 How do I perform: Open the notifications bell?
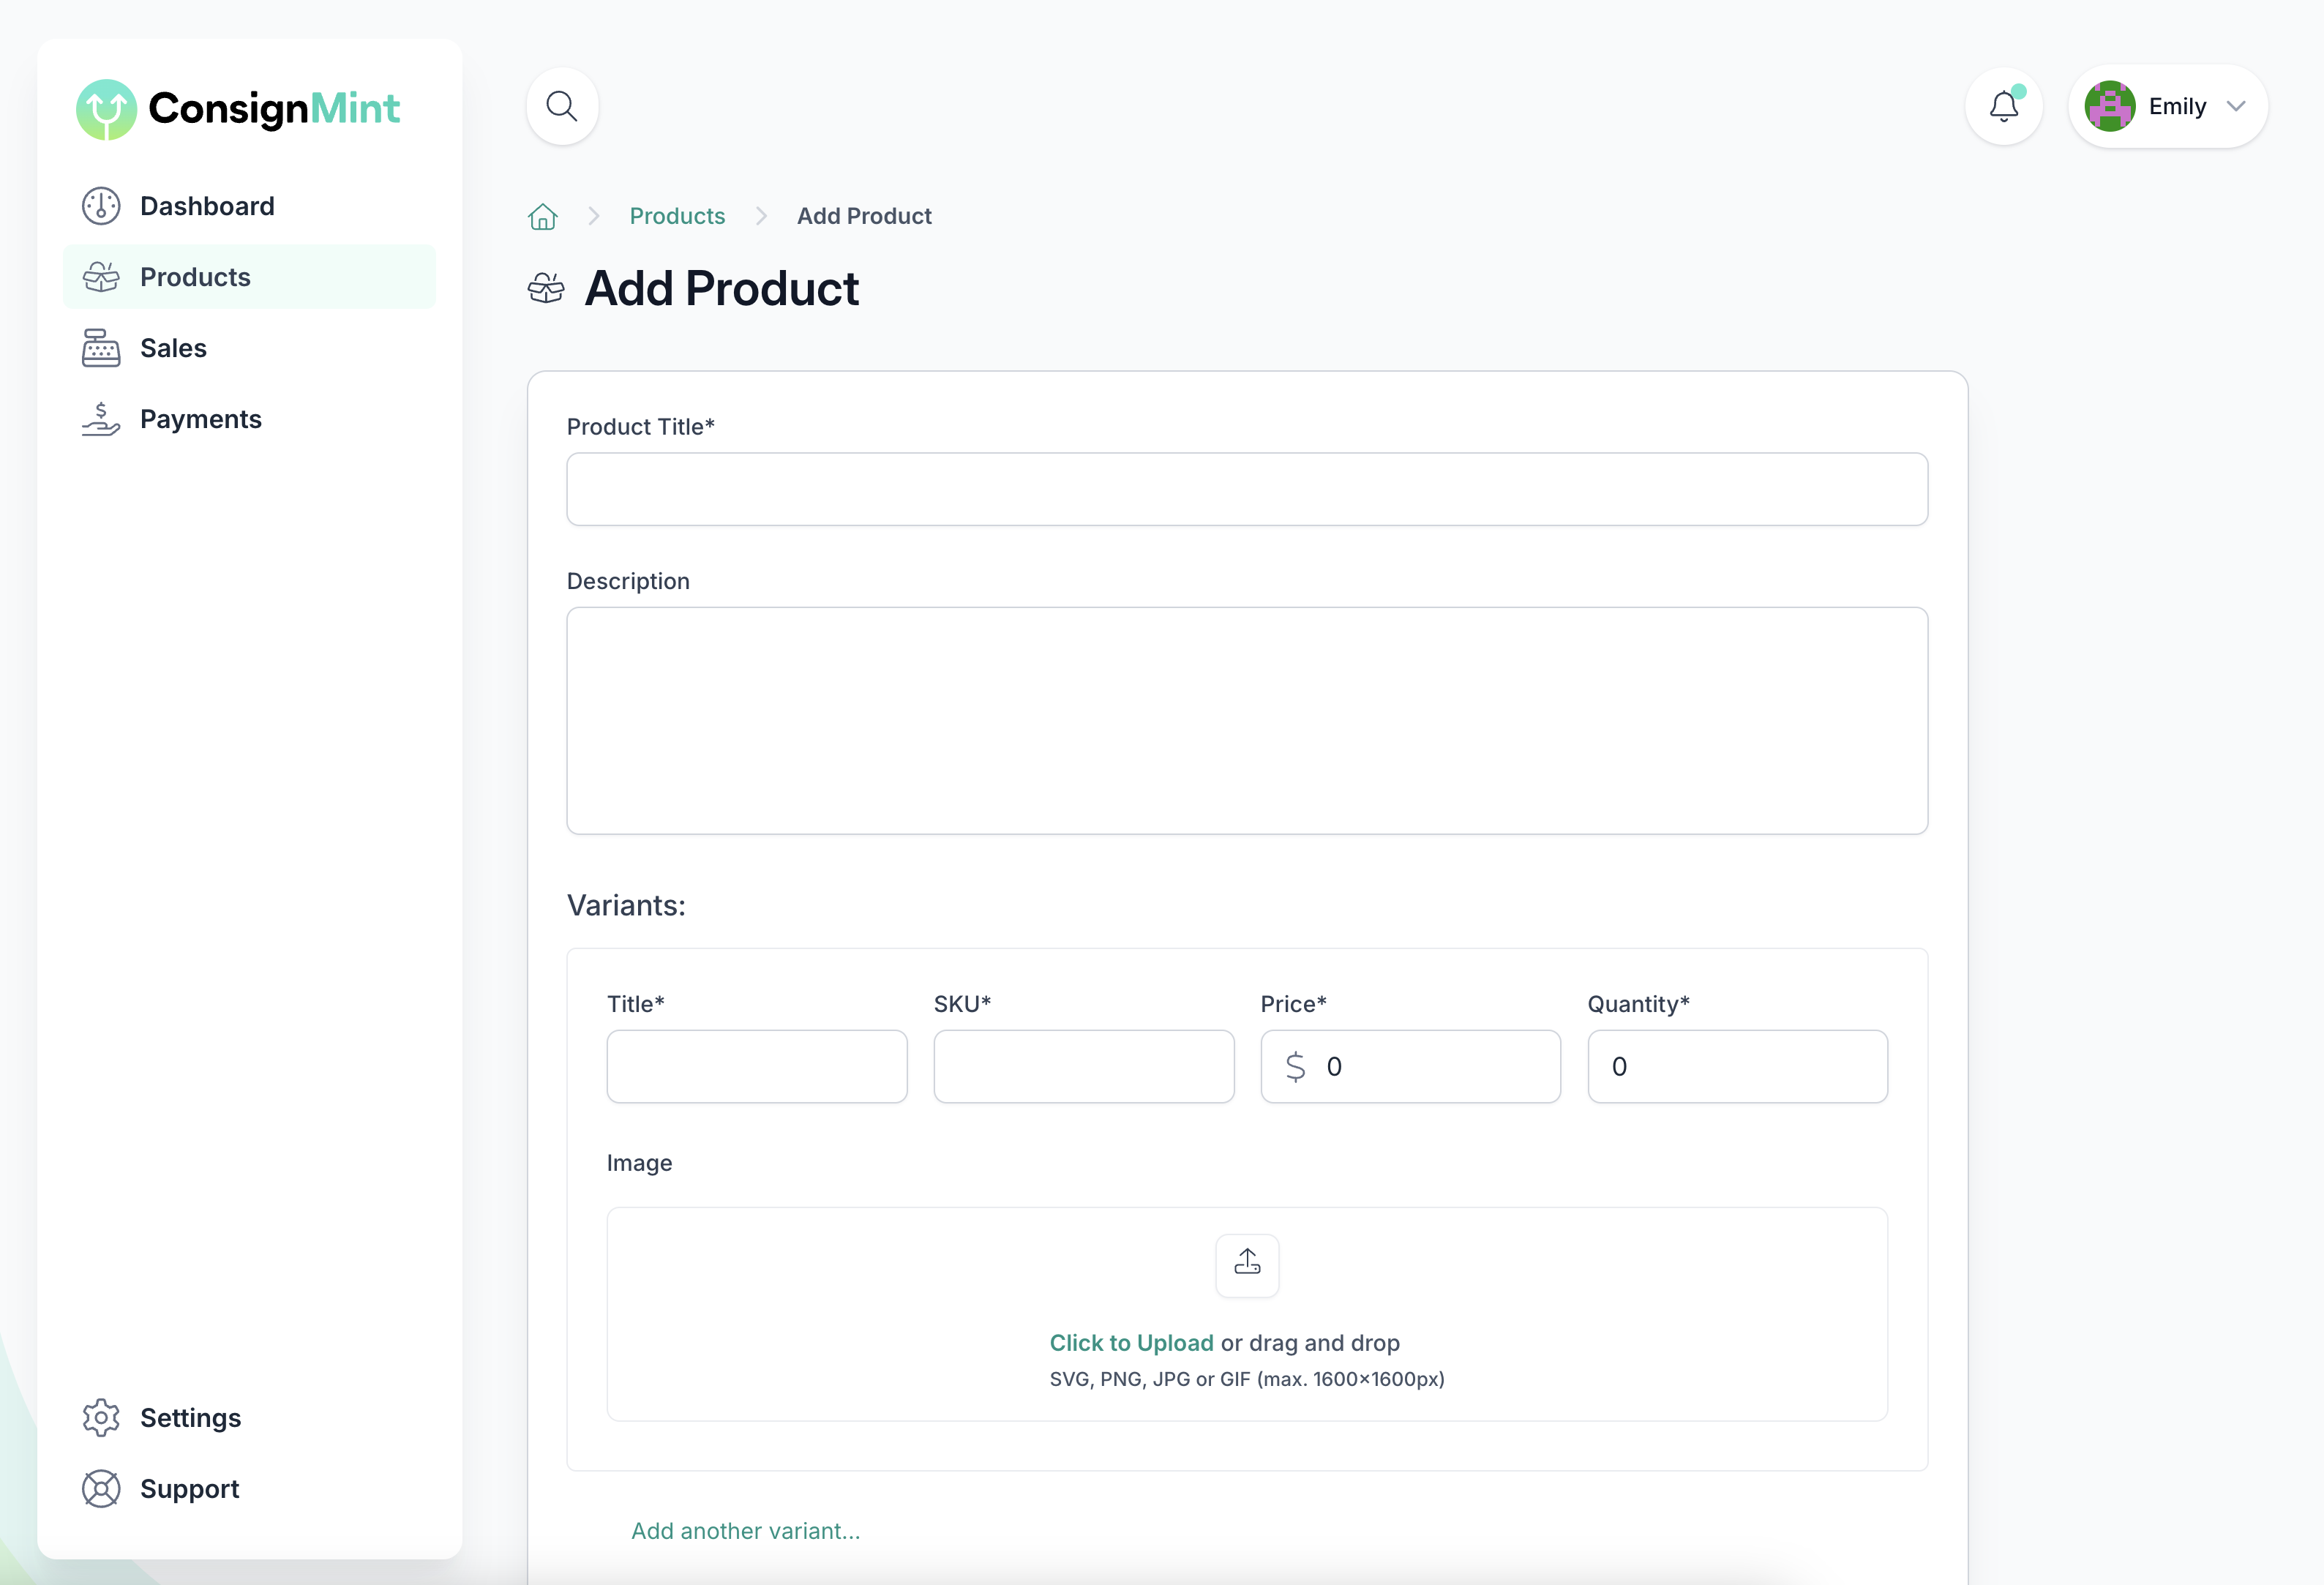[2003, 106]
